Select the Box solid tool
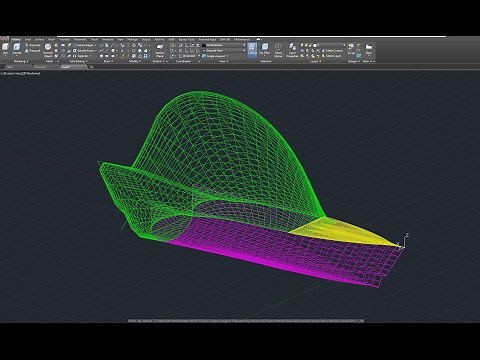Image resolution: width=480 pixels, height=360 pixels. click(5, 49)
